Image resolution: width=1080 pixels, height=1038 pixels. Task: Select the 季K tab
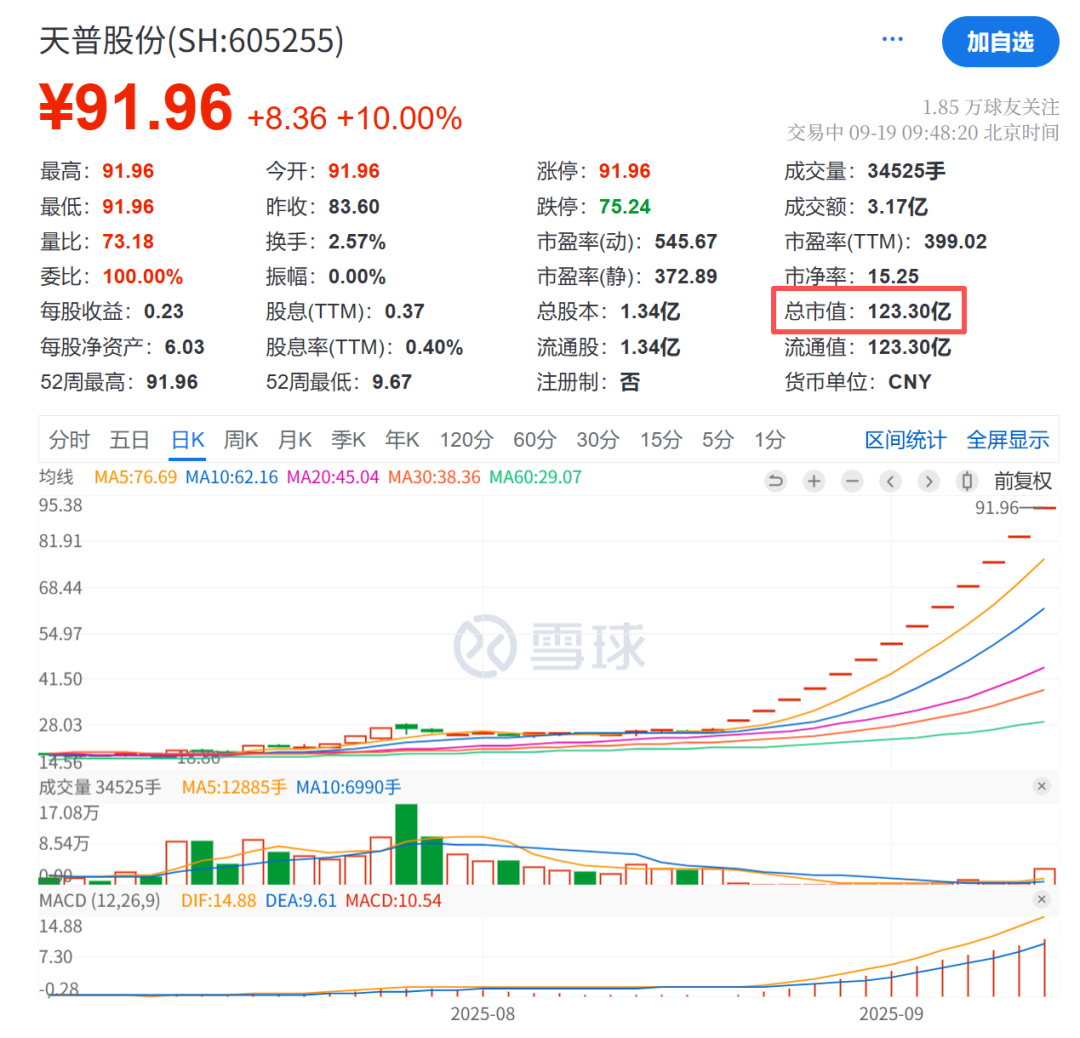pyautogui.click(x=349, y=439)
